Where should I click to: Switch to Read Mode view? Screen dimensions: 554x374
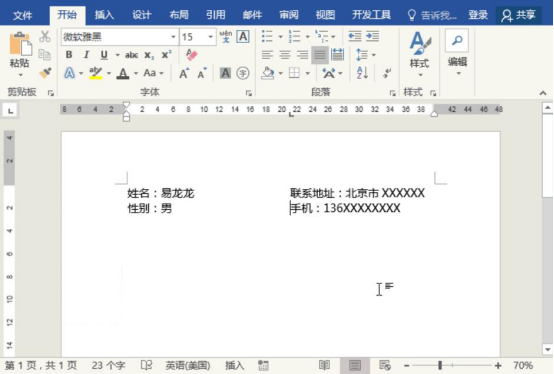point(324,365)
